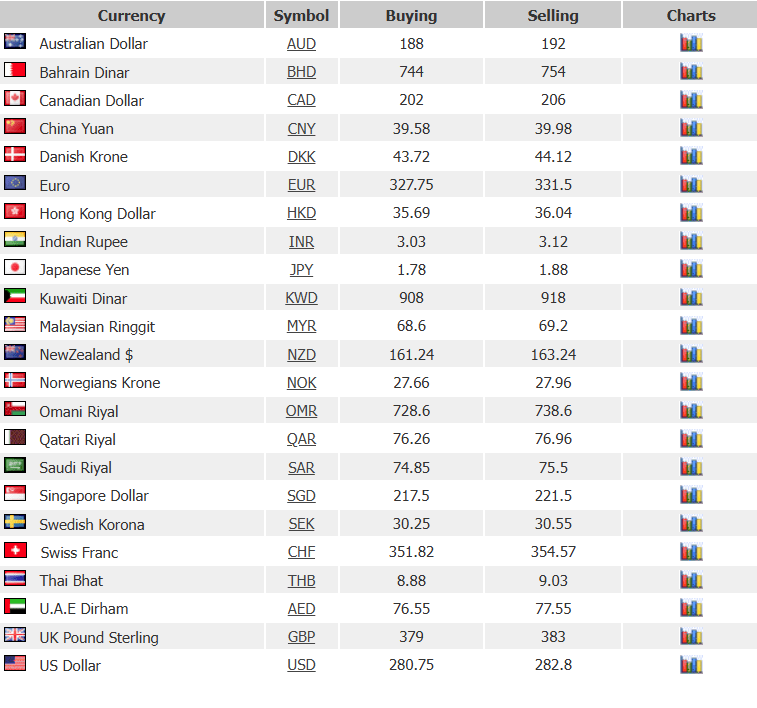757x708 pixels.
Task: Follow the AUD symbol link
Action: 301,44
